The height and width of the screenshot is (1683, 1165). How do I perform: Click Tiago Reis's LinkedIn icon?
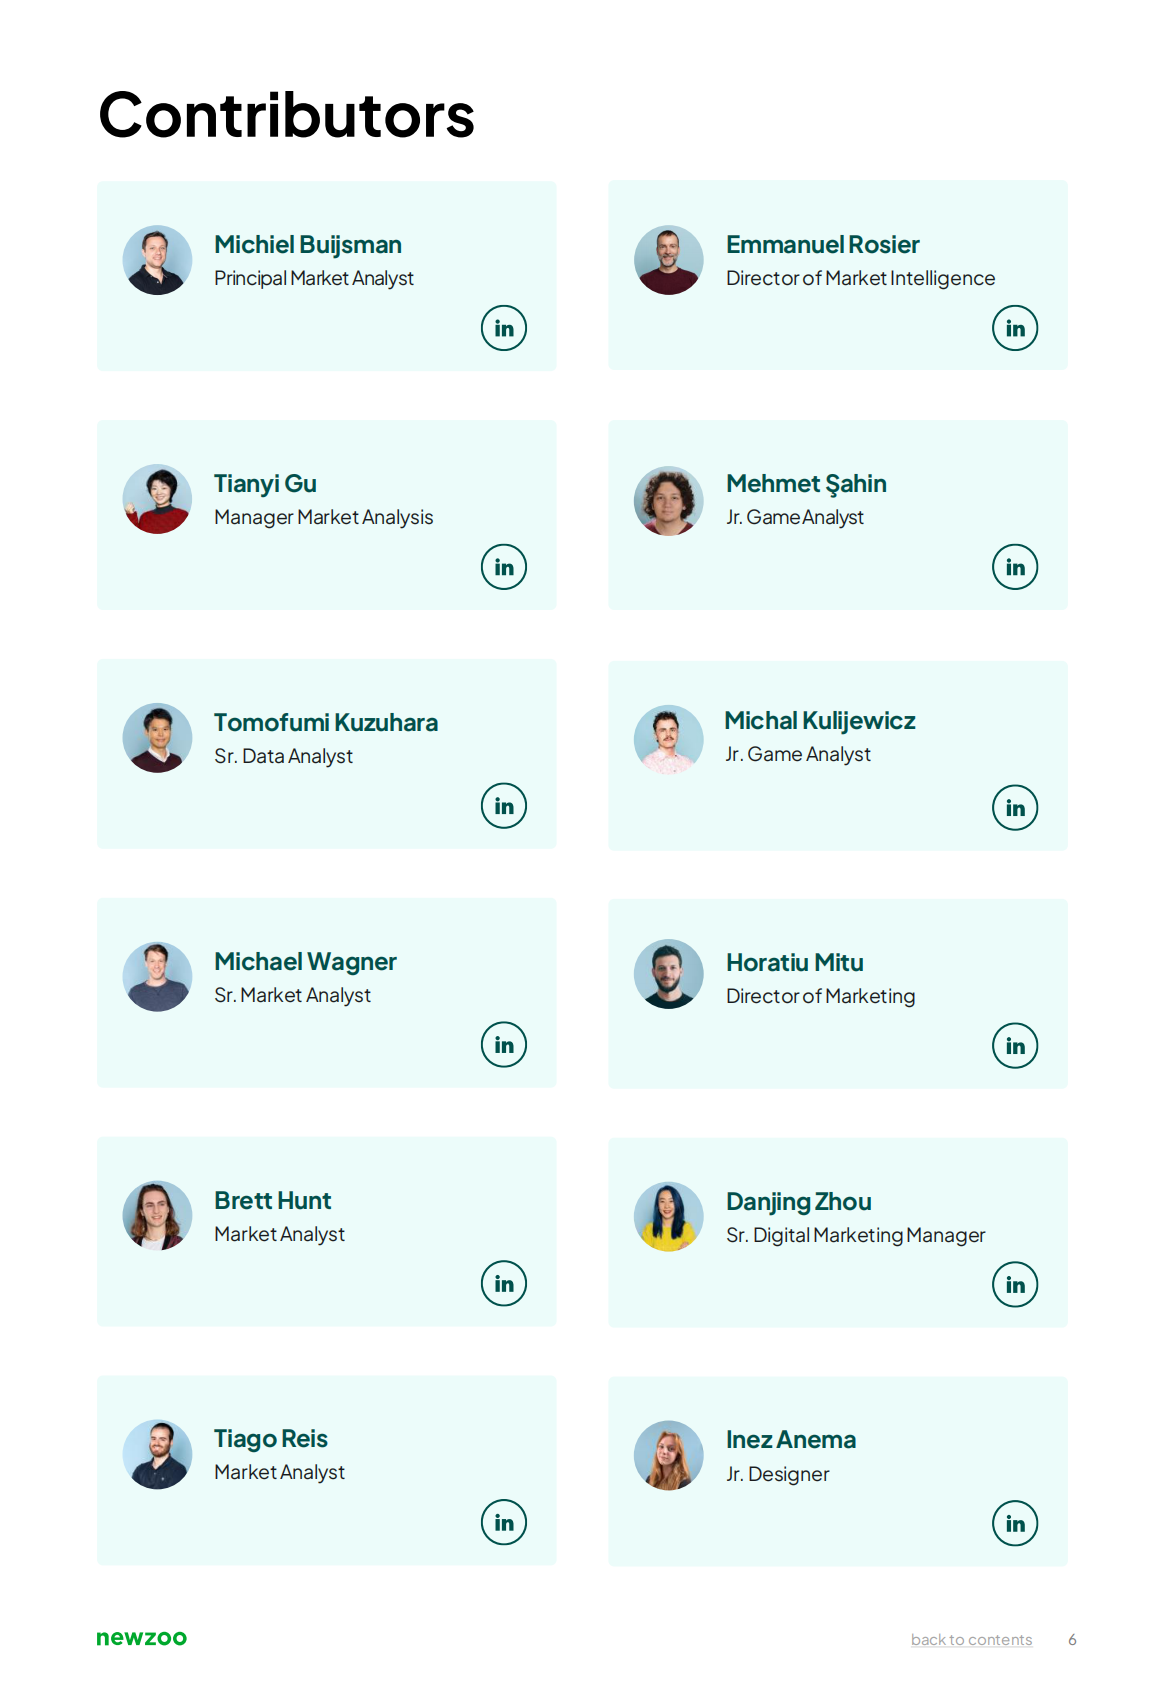pyautogui.click(x=504, y=1523)
